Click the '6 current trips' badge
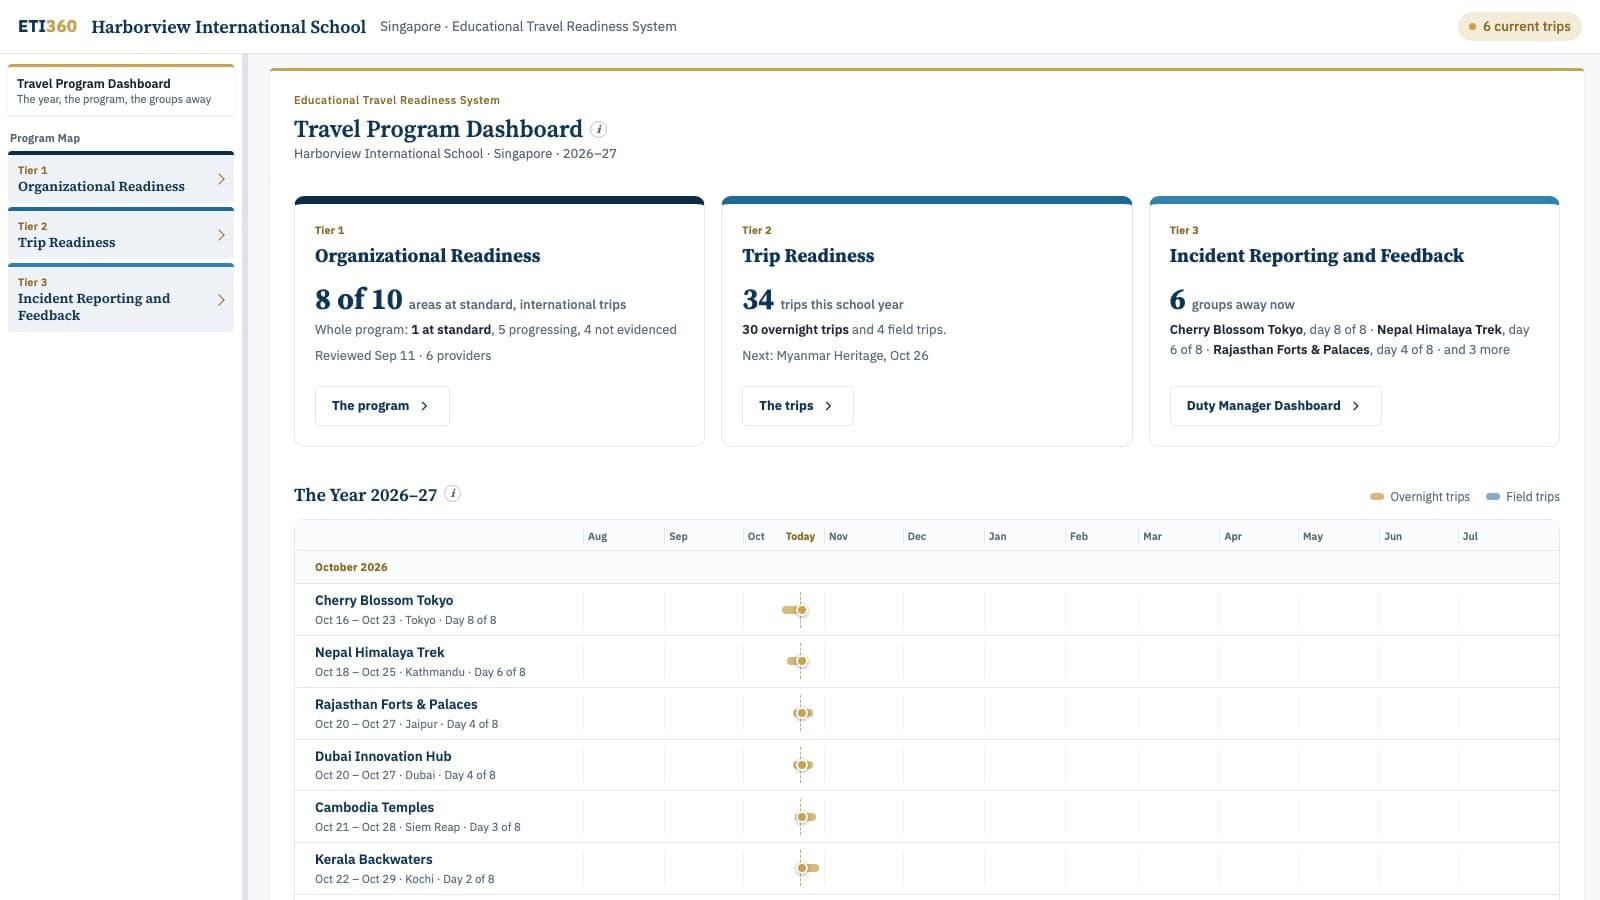Image resolution: width=1600 pixels, height=900 pixels. tap(1519, 26)
